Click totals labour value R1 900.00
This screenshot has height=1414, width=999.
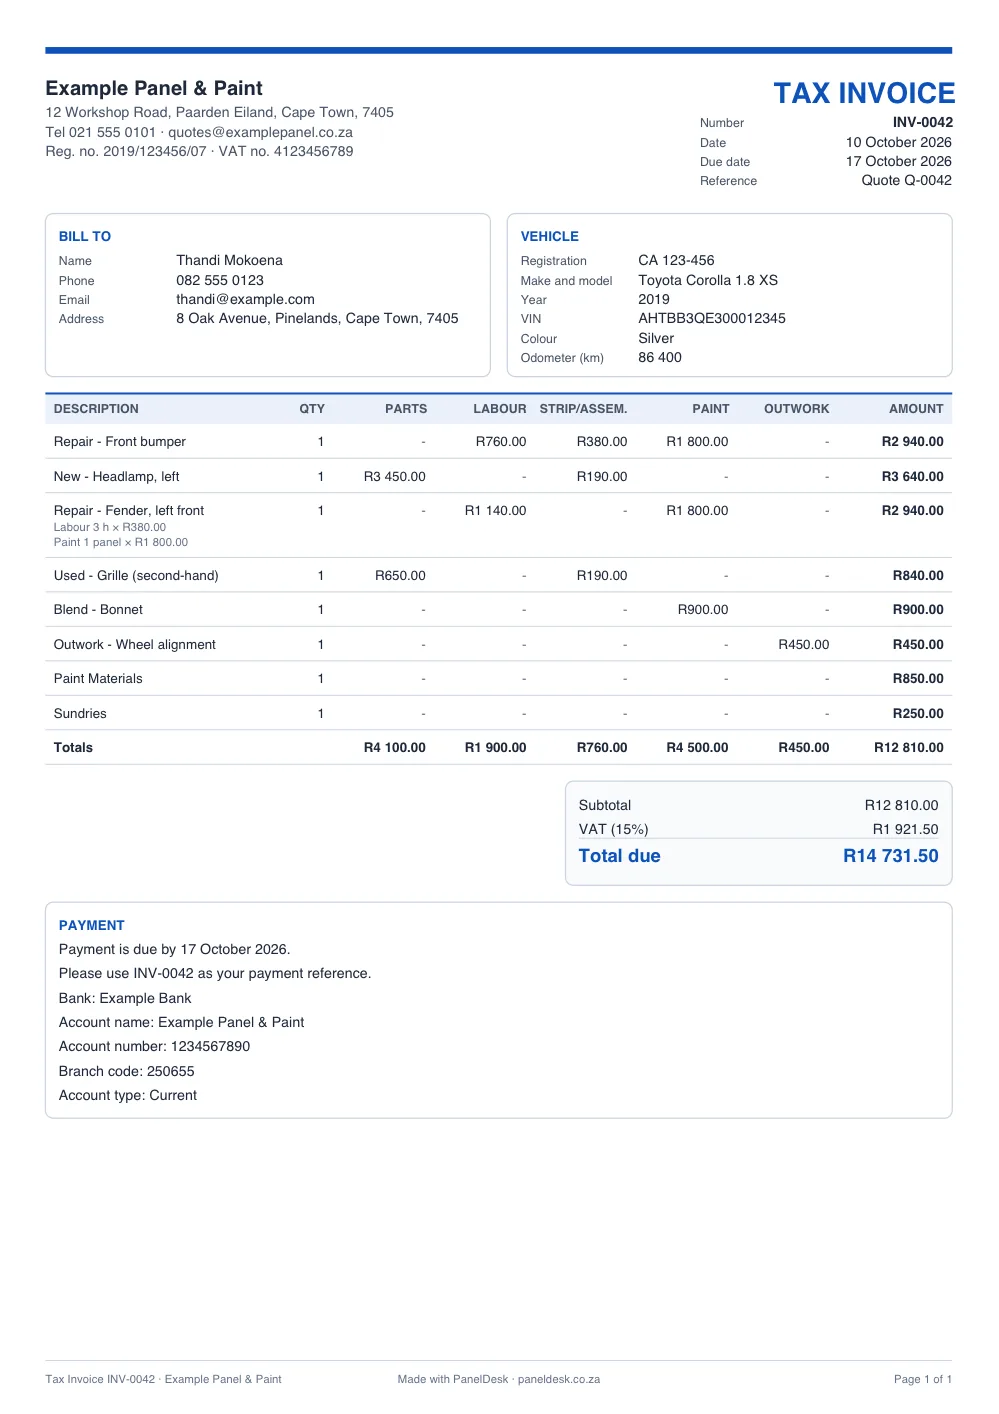coord(495,747)
